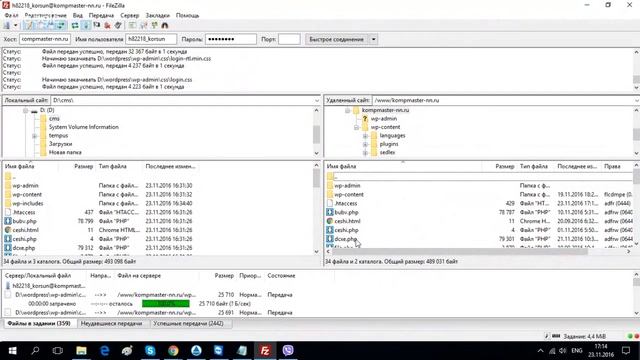Image resolution: width=640 pixels, height=360 pixels.
Task: Toggle the transfer queue display
Action: coord(61,25)
